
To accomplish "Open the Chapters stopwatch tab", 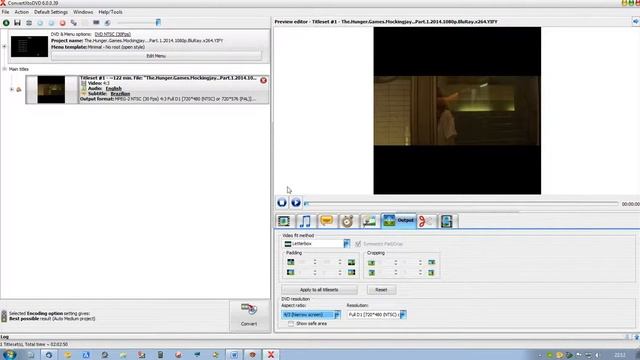I will click(x=348, y=221).
